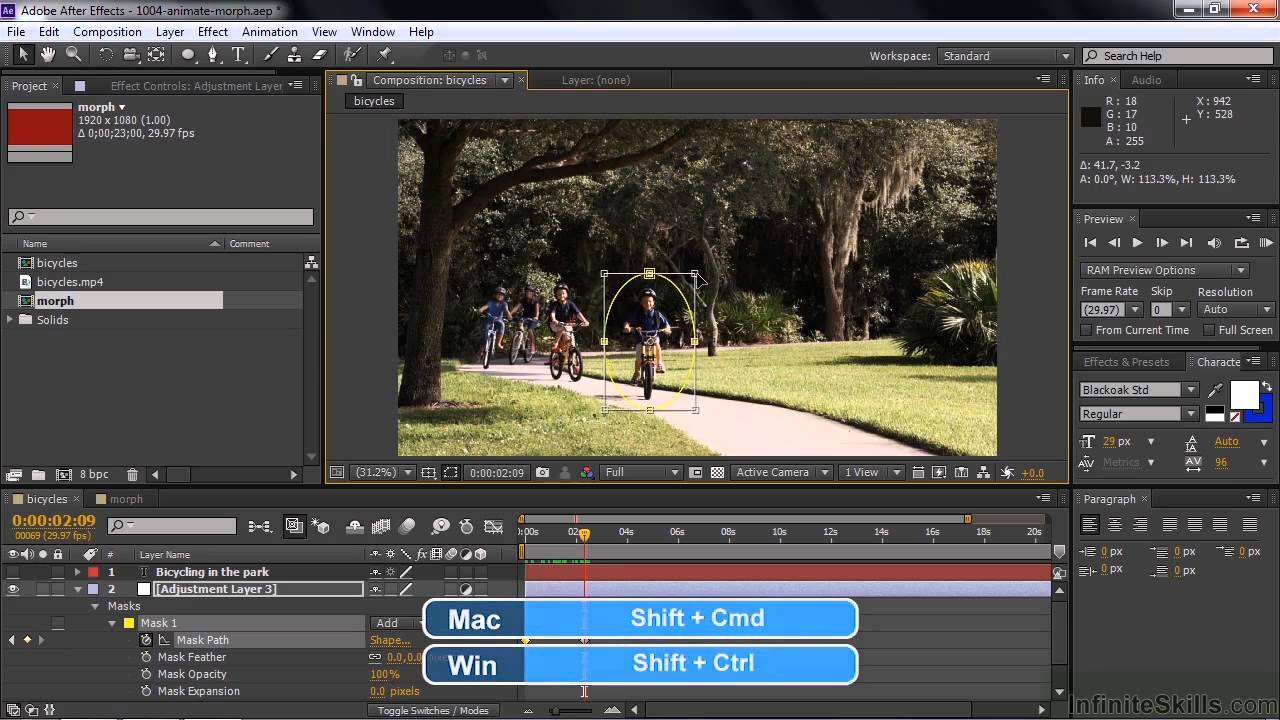Switch to Audio panel tab
This screenshot has width=1280, height=720.
coord(1146,80)
